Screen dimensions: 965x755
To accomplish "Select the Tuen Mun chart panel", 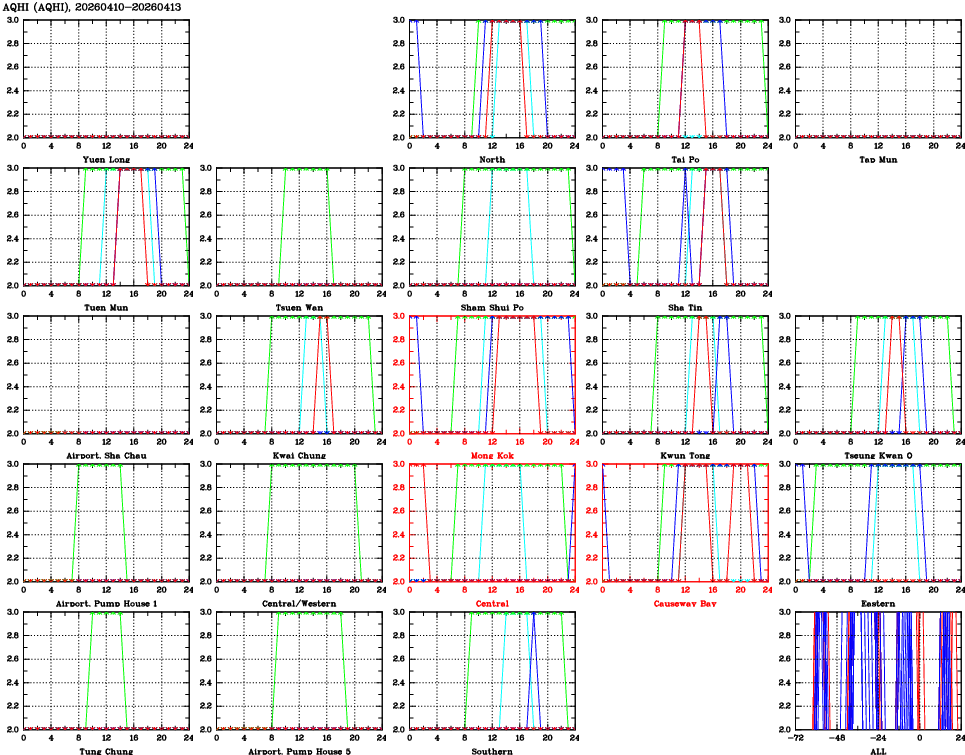I will pos(106,226).
